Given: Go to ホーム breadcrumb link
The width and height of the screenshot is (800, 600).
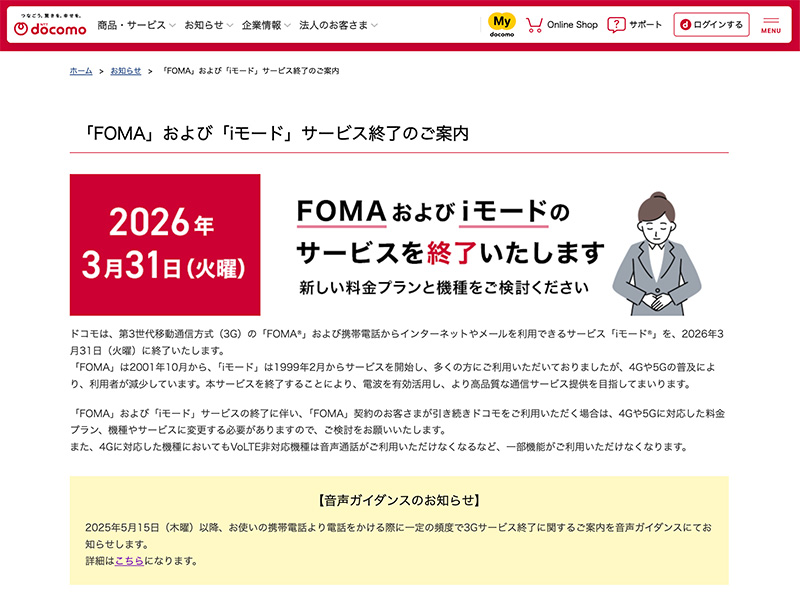Looking at the screenshot, I should click(x=81, y=71).
